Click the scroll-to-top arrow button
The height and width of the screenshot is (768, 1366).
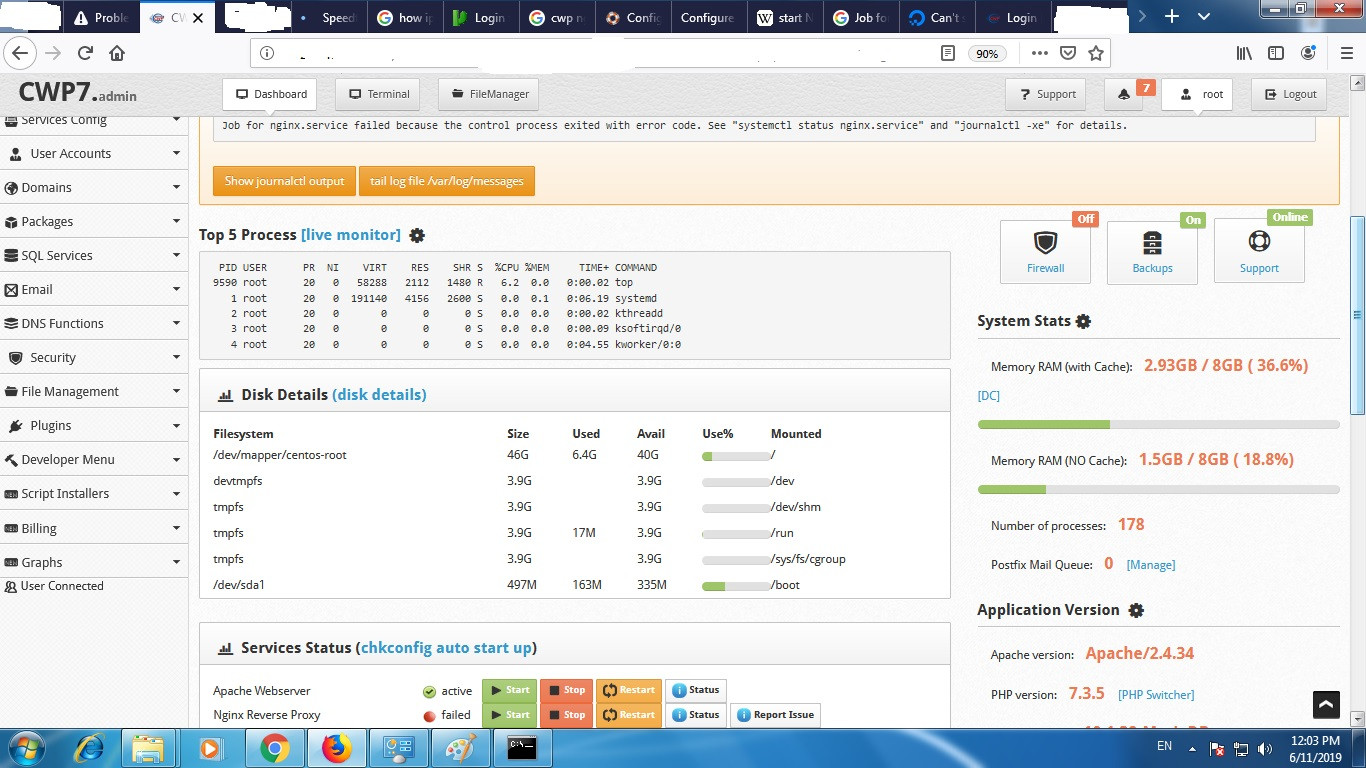pyautogui.click(x=1326, y=704)
